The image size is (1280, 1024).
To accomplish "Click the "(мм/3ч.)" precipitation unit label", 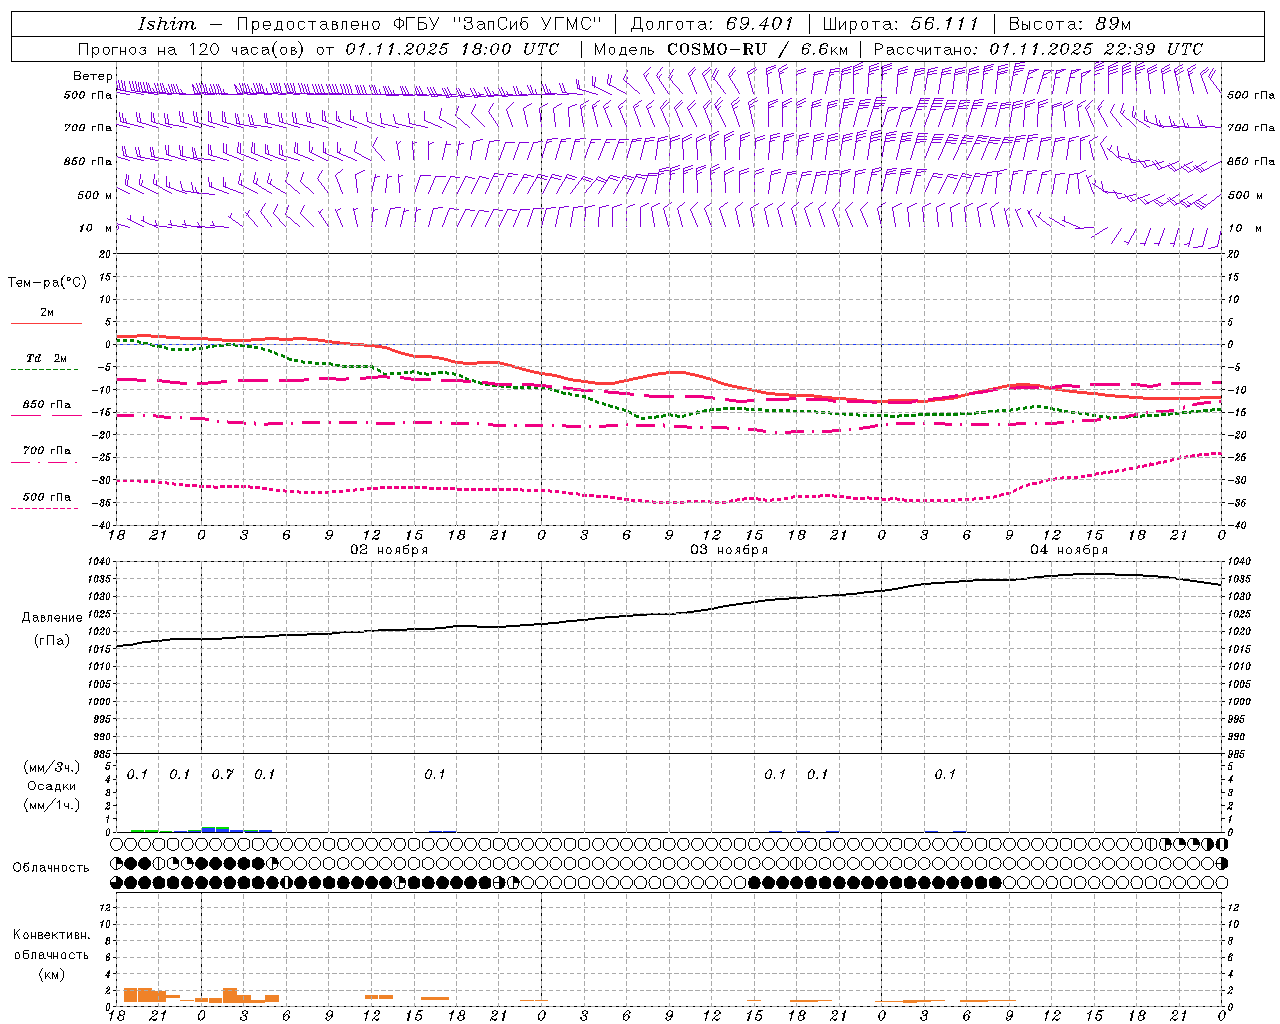I will pyautogui.click(x=52, y=767).
